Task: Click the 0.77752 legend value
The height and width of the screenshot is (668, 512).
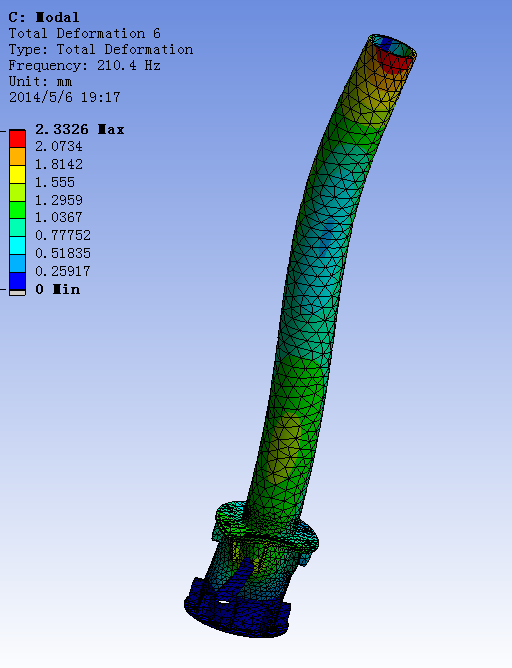Action: (x=63, y=236)
